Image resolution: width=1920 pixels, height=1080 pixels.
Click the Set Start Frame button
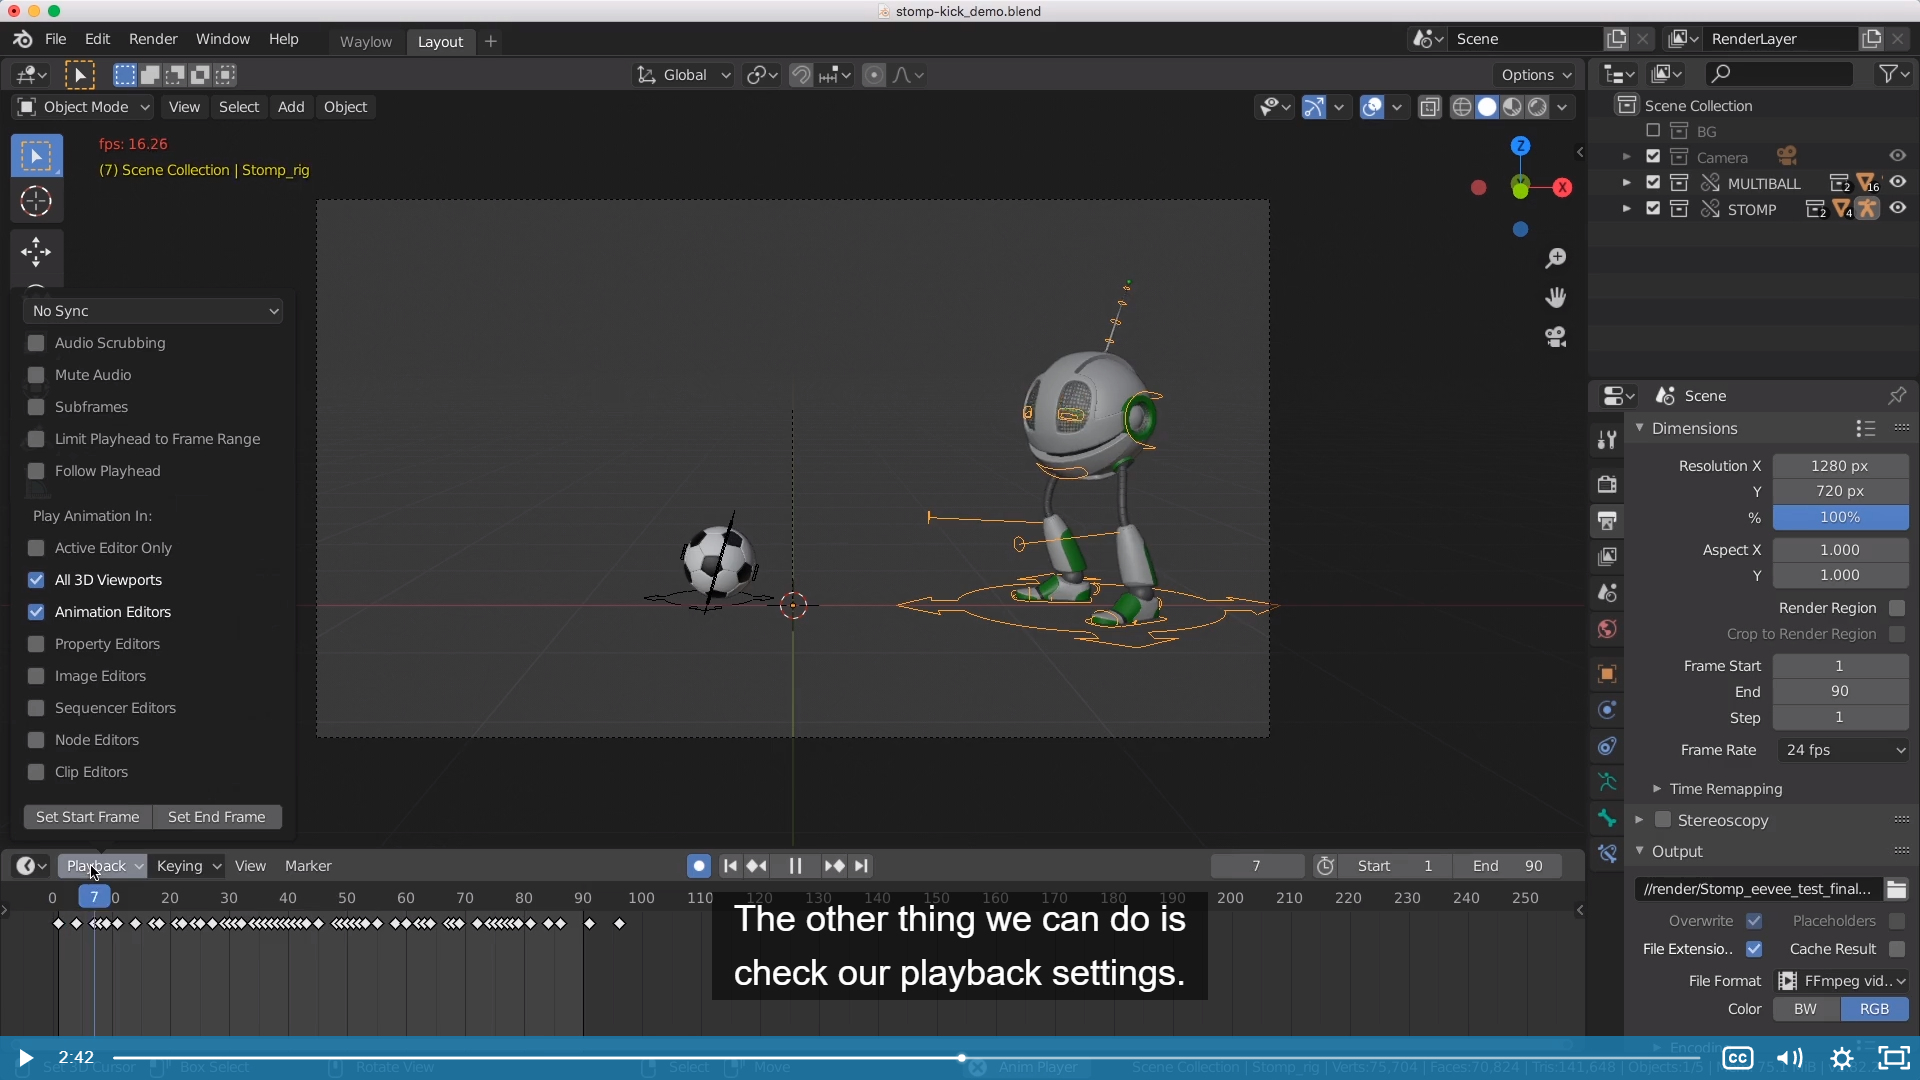pos(88,817)
